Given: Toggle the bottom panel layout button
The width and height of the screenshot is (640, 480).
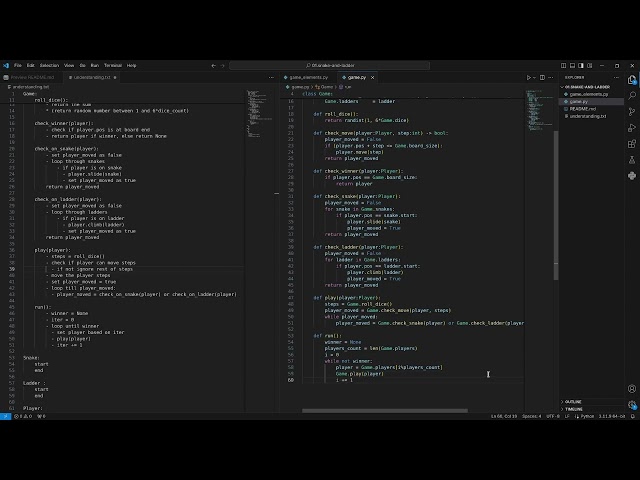Looking at the screenshot, I should pyautogui.click(x=572, y=65).
